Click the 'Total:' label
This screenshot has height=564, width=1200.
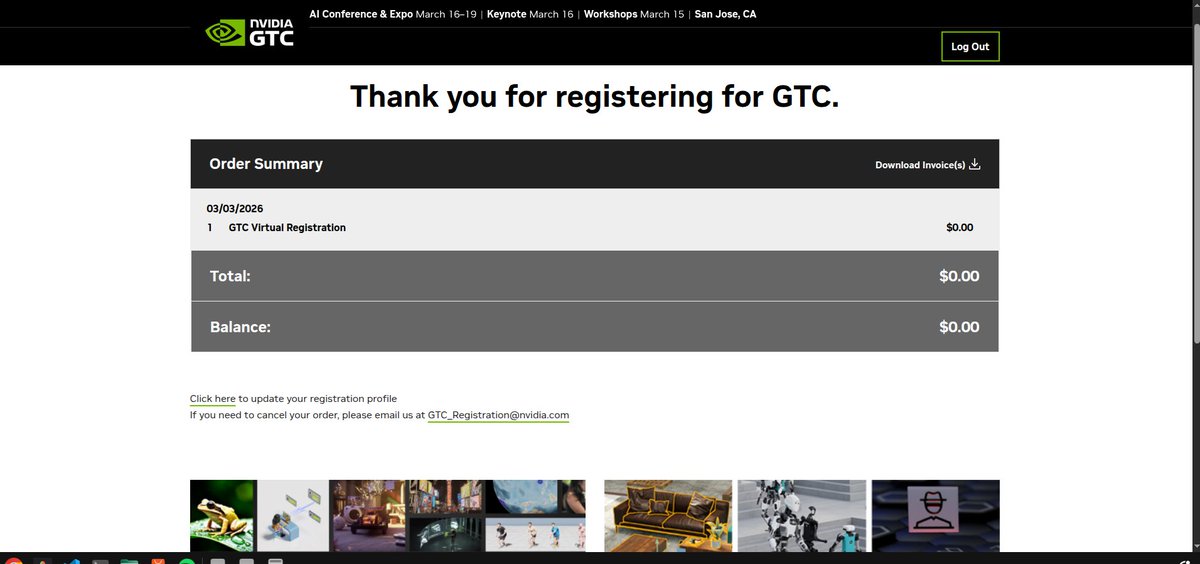coord(230,276)
